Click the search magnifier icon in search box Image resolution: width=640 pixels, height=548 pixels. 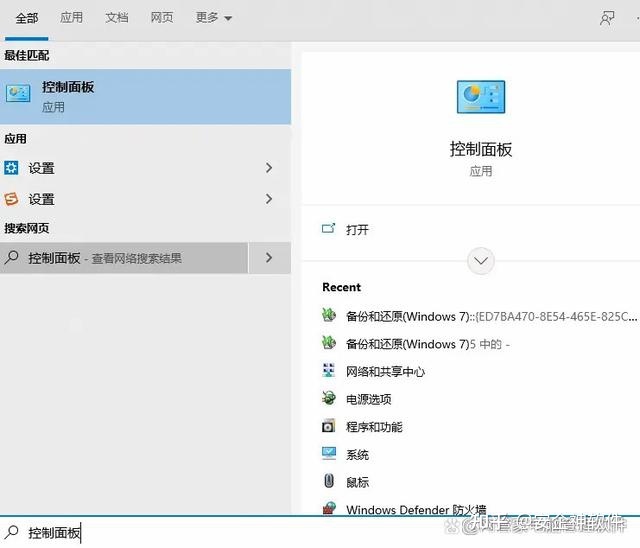12,532
